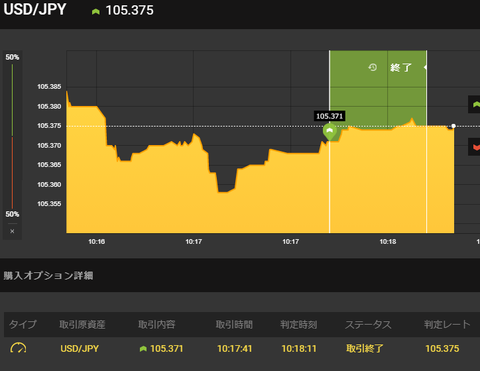This screenshot has width=480, height=371.
Task: Click the 105.385 y-axis label
Action: point(49,87)
